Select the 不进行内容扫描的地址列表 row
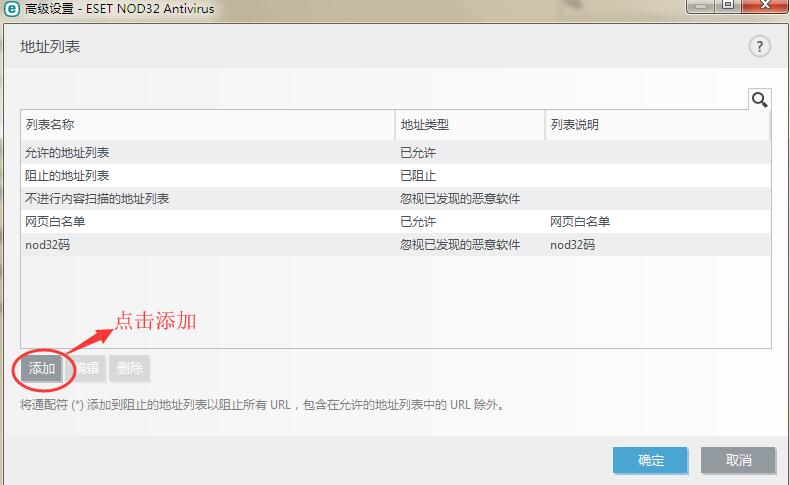The width and height of the screenshot is (790, 485). [396, 198]
